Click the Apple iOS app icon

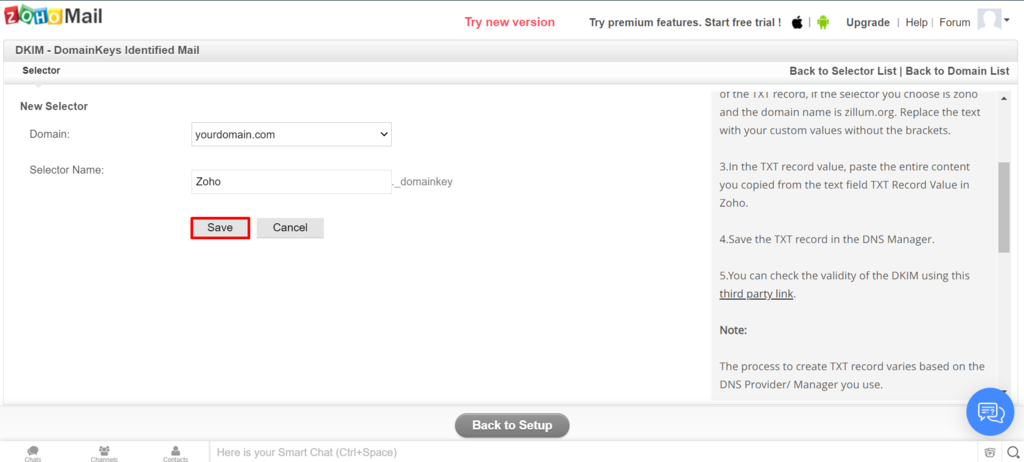pyautogui.click(x=798, y=22)
